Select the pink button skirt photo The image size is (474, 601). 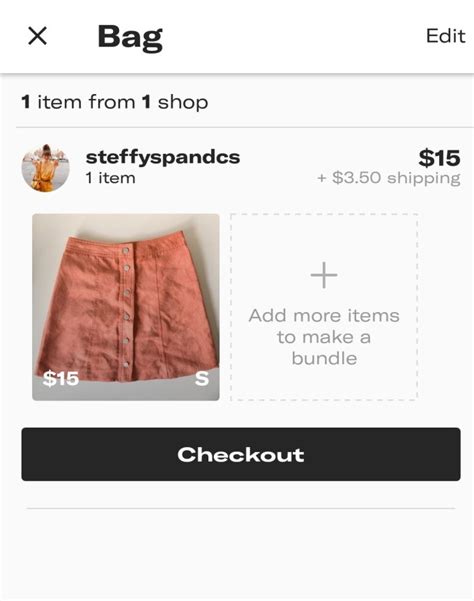(126, 307)
